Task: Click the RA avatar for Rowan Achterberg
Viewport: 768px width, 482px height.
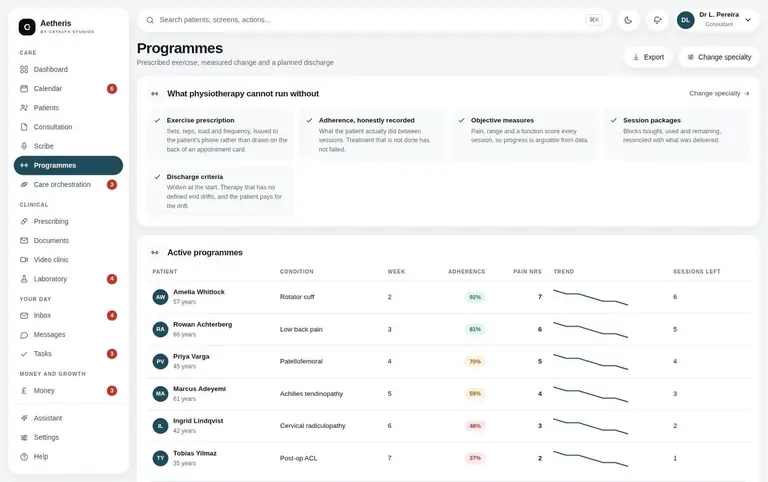Action: (160, 329)
